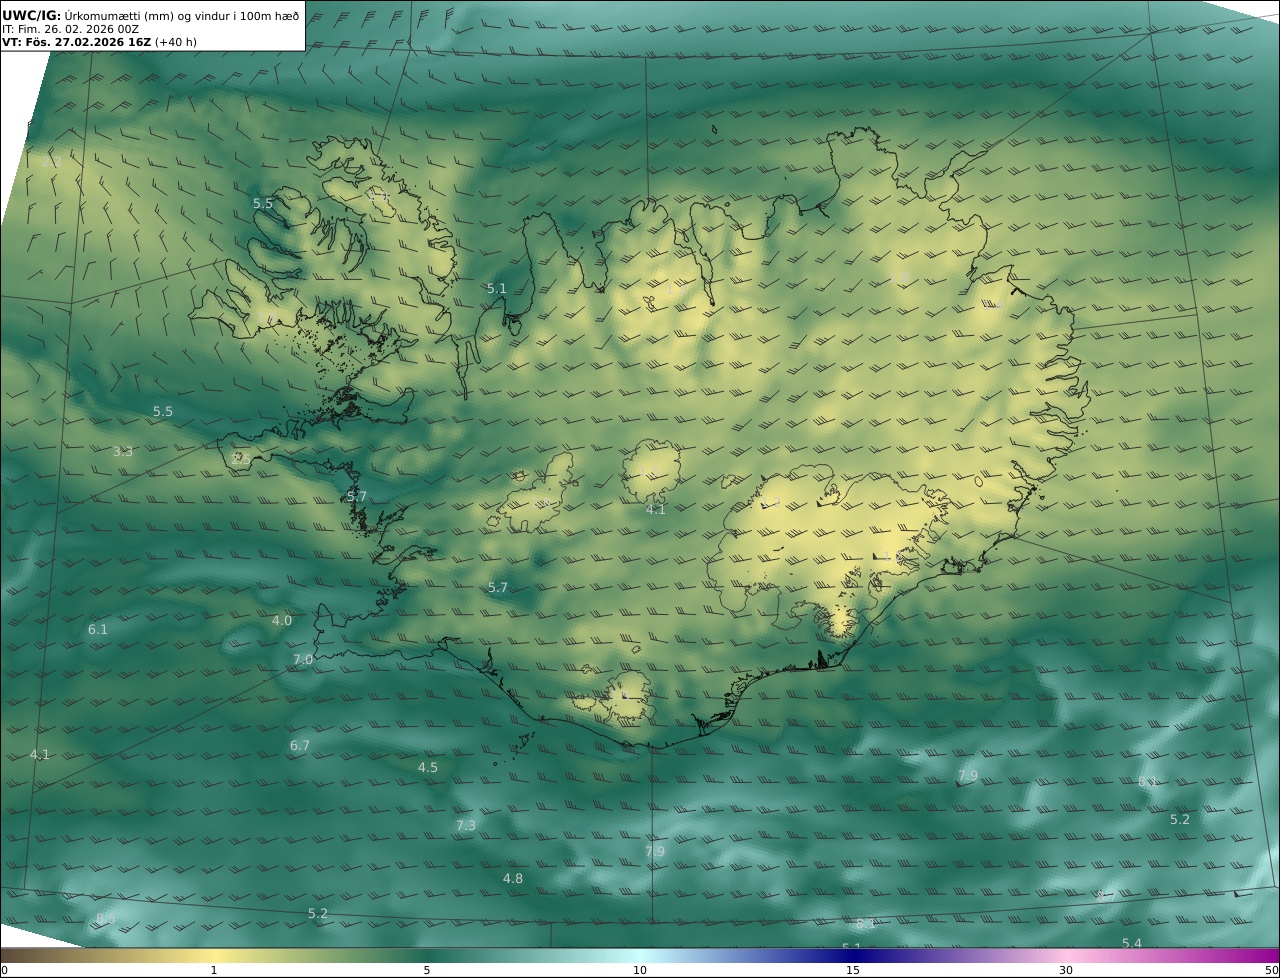Click the colorbar tick label 30
This screenshot has height=978, width=1280.
[1066, 970]
